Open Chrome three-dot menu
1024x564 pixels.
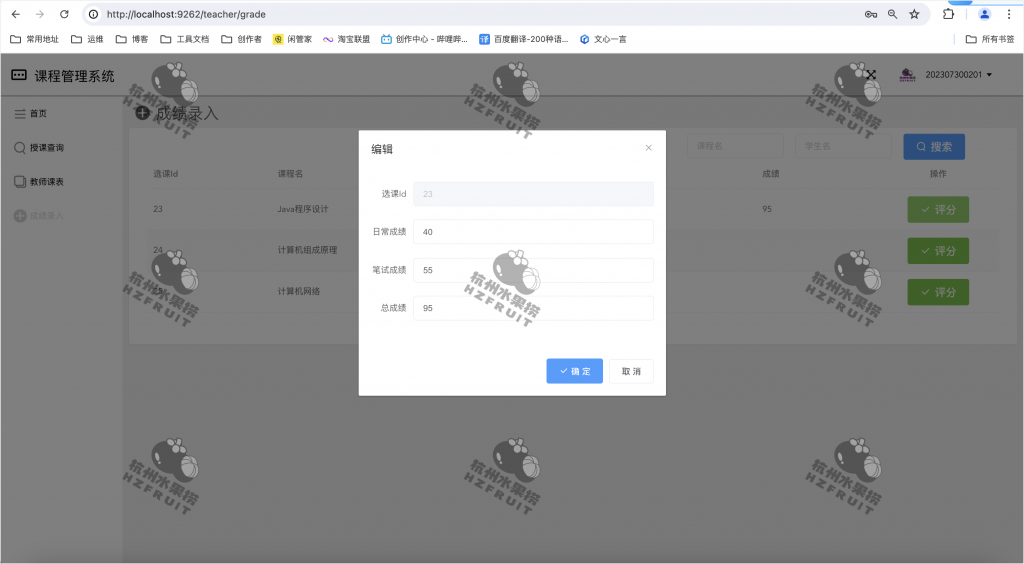(x=1008, y=14)
